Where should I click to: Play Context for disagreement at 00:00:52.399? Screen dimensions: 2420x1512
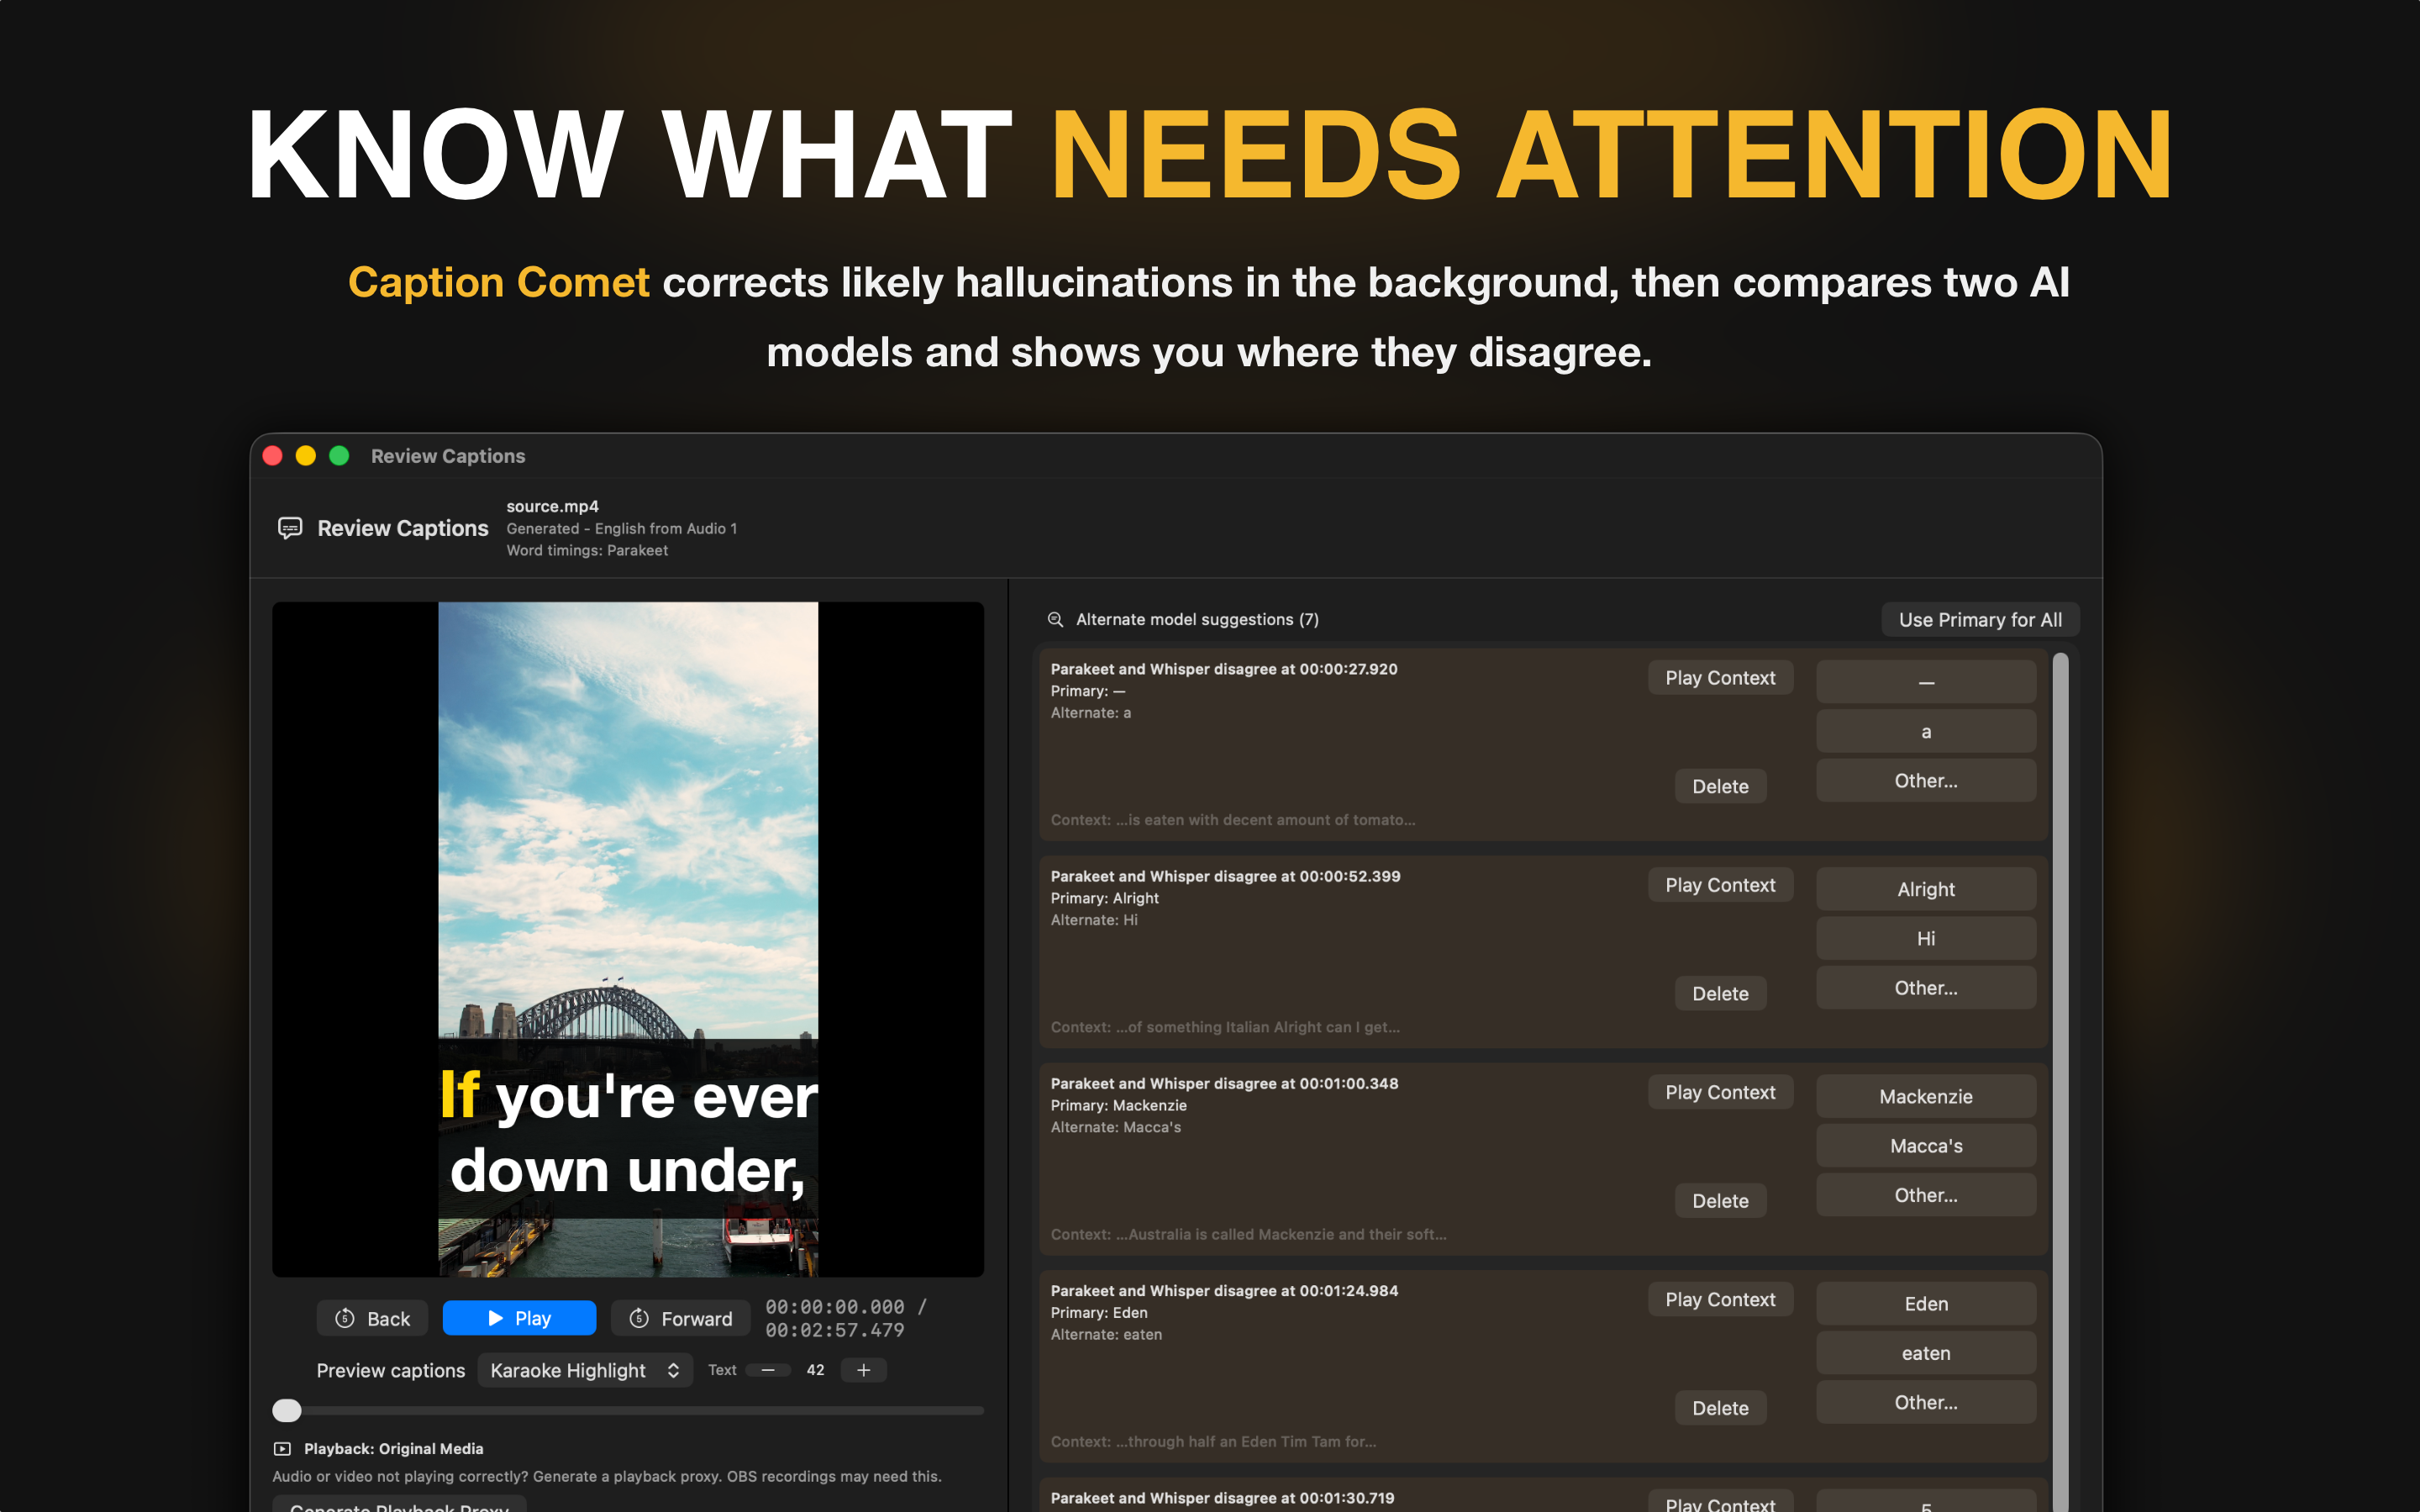click(1720, 885)
